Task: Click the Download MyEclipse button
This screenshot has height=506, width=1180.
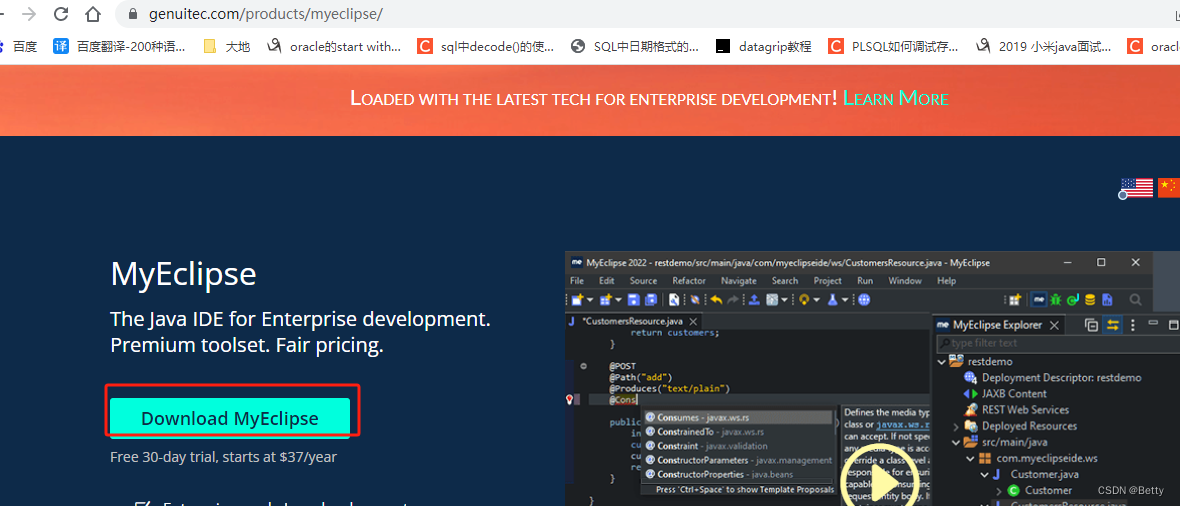Action: [230, 417]
